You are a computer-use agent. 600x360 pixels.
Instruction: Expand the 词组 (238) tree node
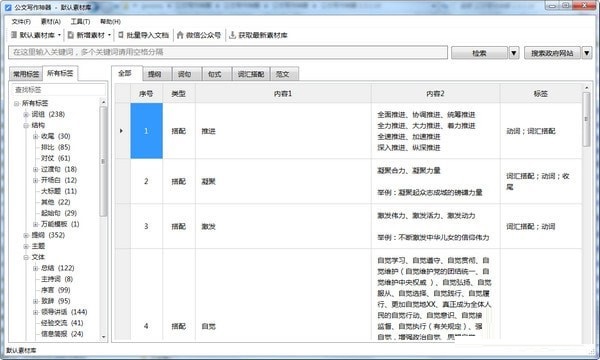click(x=26, y=114)
